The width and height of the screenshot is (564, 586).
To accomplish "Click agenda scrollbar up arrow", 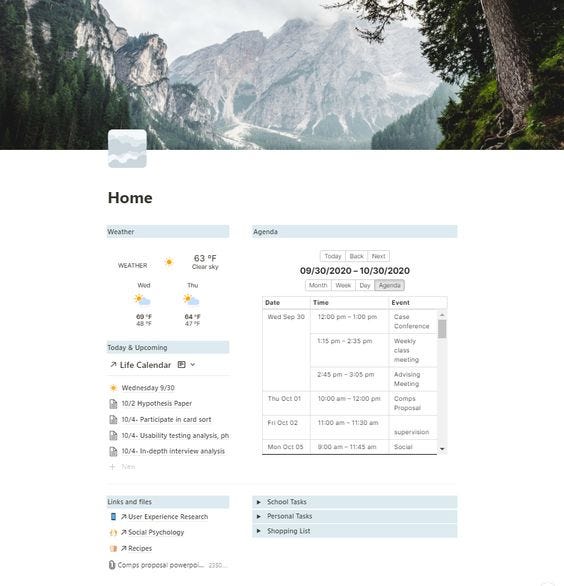I will (442, 315).
